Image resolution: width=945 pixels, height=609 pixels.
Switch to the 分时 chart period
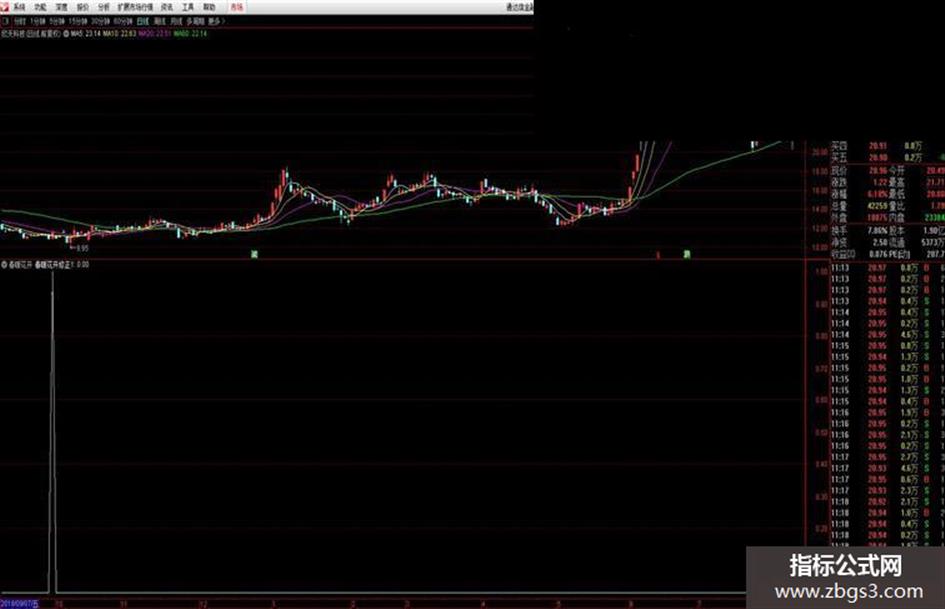(x=20, y=21)
